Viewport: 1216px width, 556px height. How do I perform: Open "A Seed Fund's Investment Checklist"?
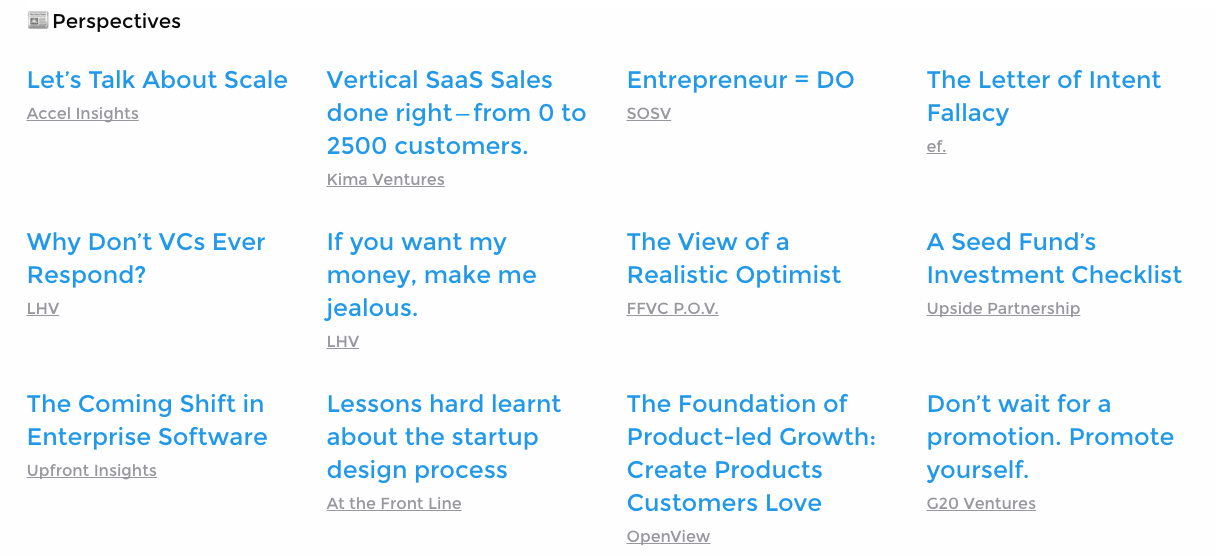point(1054,258)
